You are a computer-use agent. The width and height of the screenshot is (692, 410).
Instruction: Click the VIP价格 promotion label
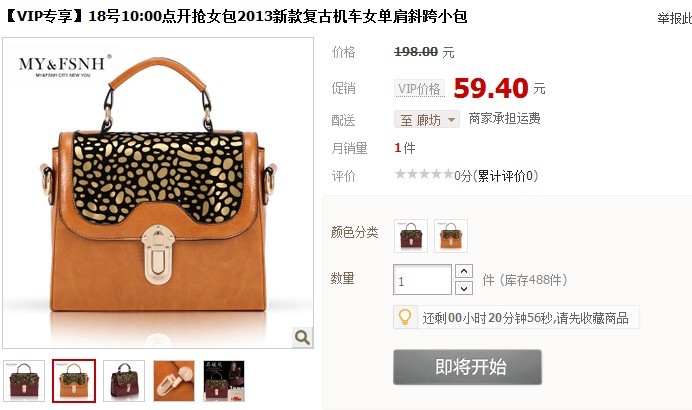419,89
